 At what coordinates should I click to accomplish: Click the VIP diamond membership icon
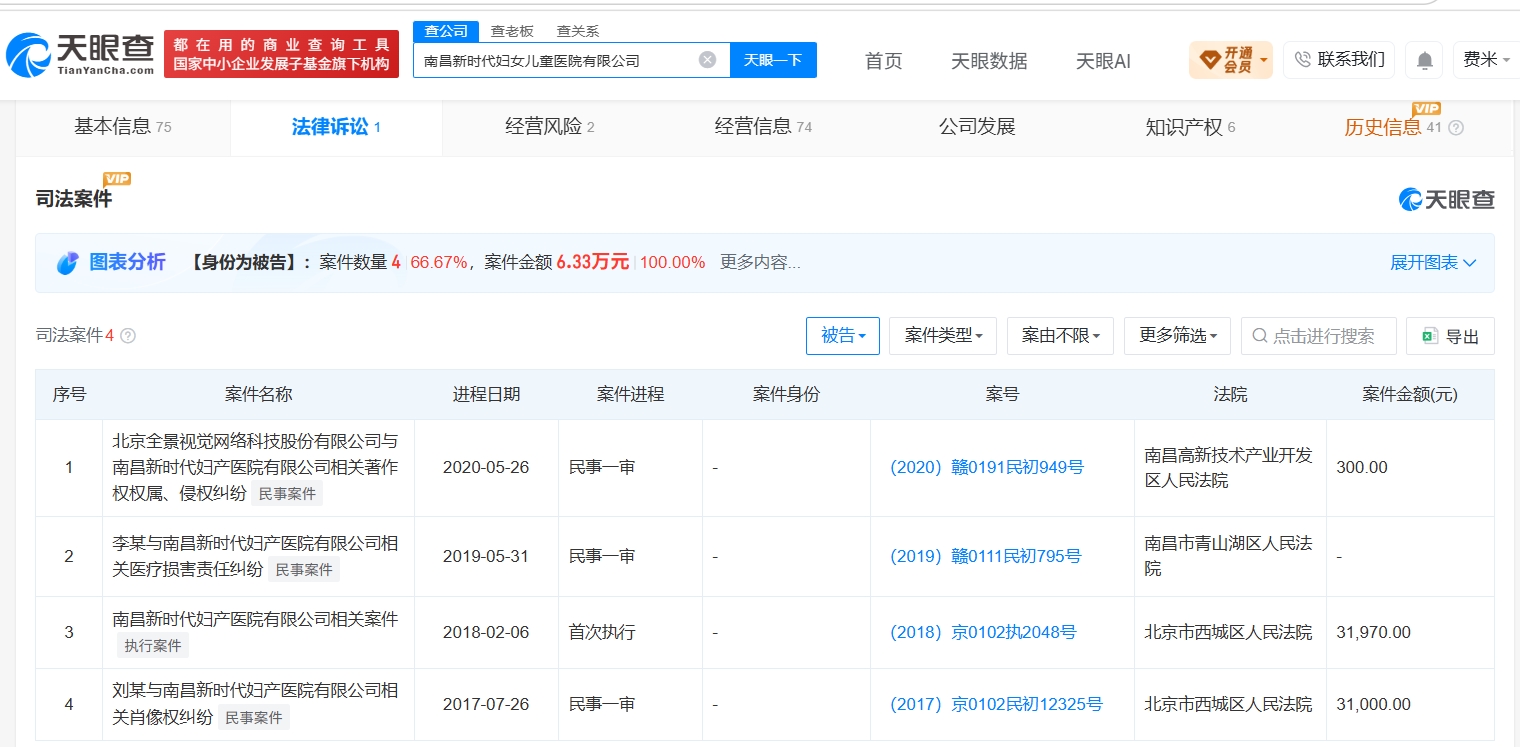1209,60
